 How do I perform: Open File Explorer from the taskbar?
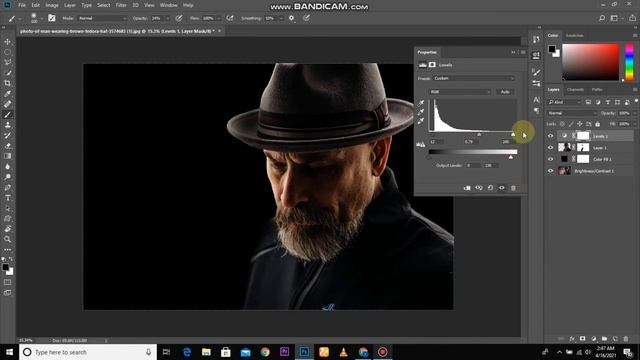coord(206,352)
